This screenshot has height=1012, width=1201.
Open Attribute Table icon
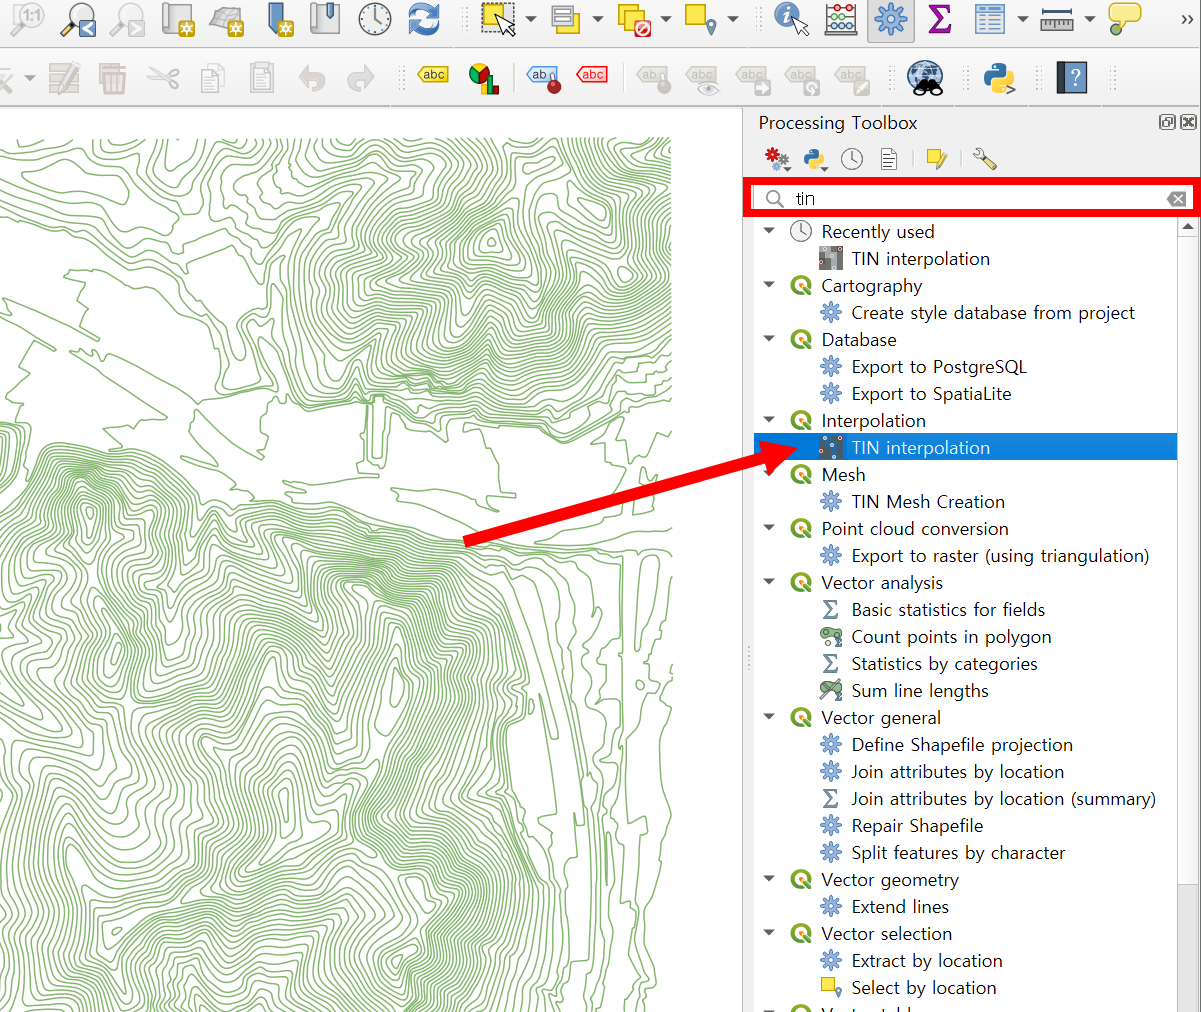coord(990,19)
